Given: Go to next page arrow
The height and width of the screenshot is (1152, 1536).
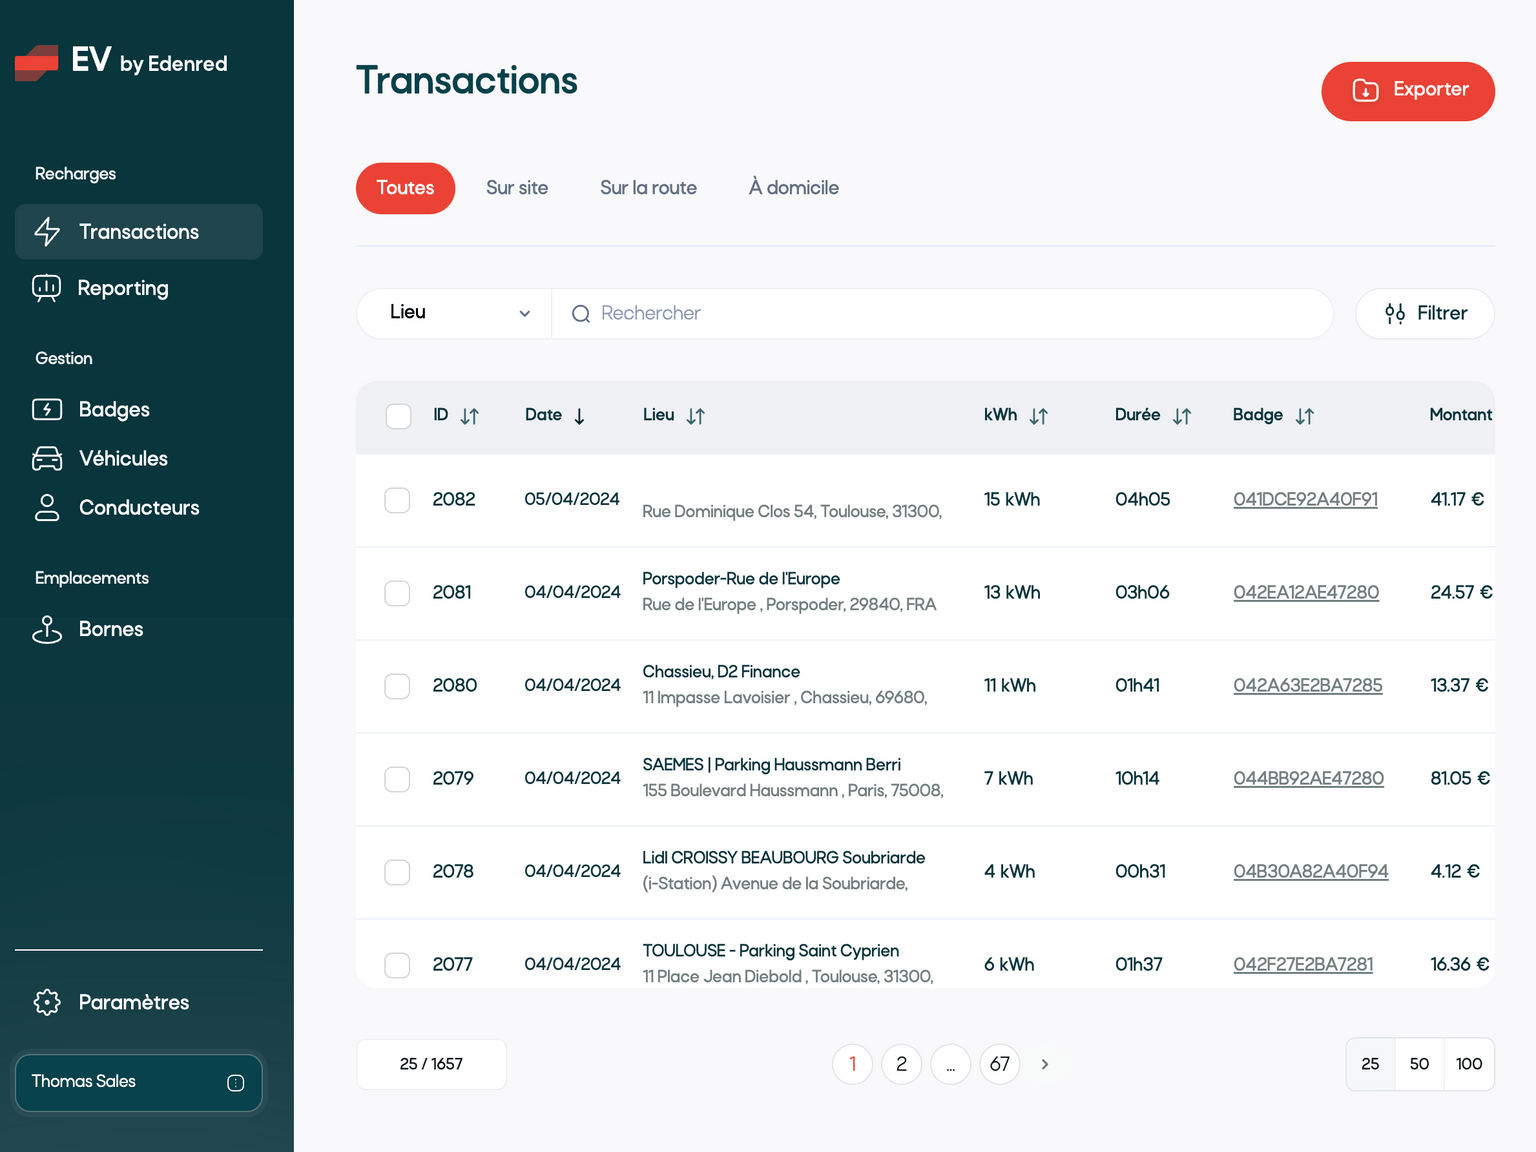Looking at the screenshot, I should coord(1045,1064).
